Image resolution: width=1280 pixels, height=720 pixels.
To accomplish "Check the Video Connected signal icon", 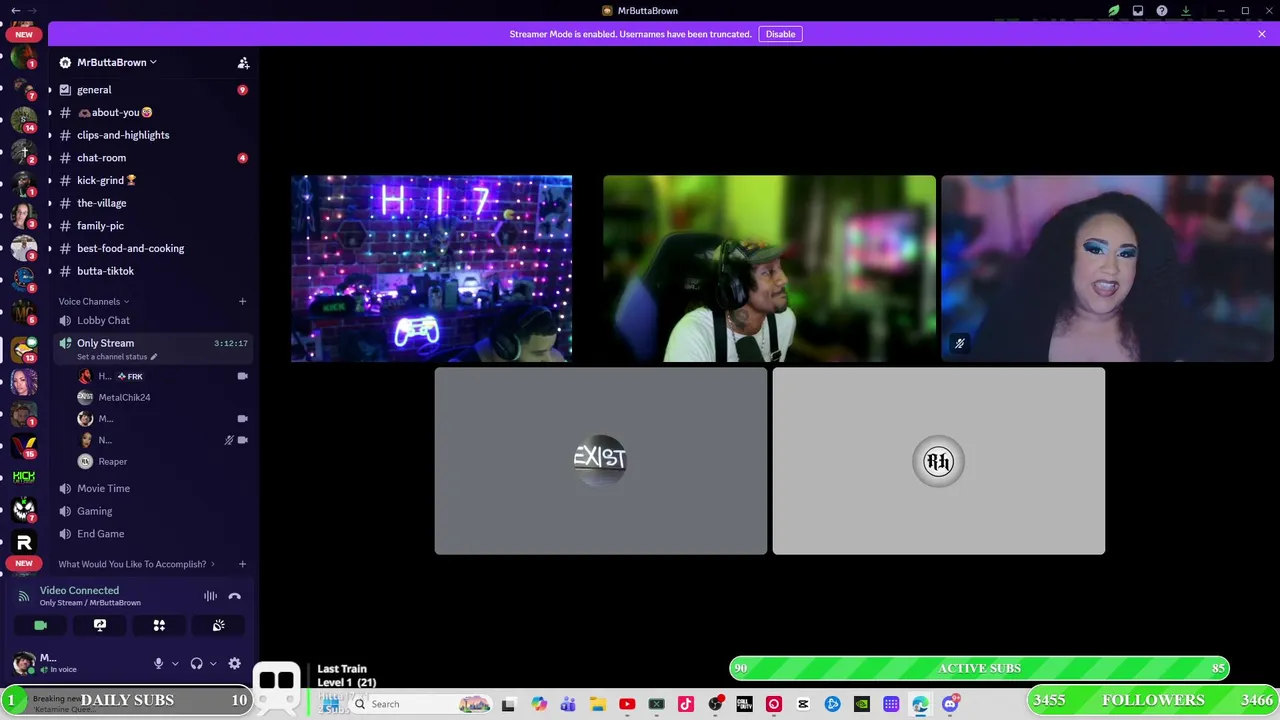I will 24,596.
